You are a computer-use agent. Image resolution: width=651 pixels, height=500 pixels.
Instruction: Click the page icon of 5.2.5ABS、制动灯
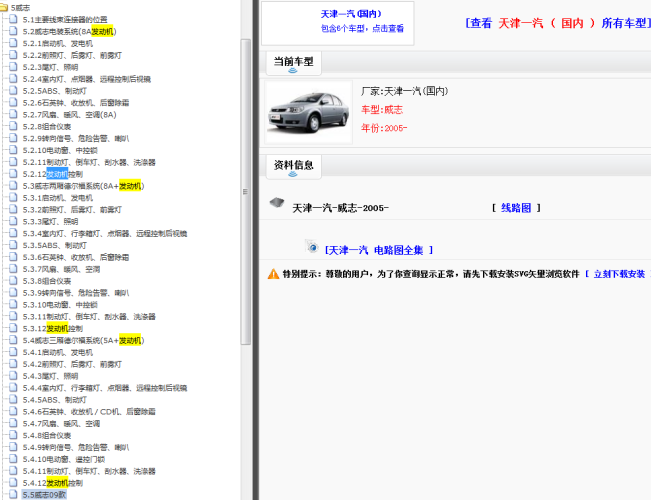pyautogui.click(x=13, y=91)
